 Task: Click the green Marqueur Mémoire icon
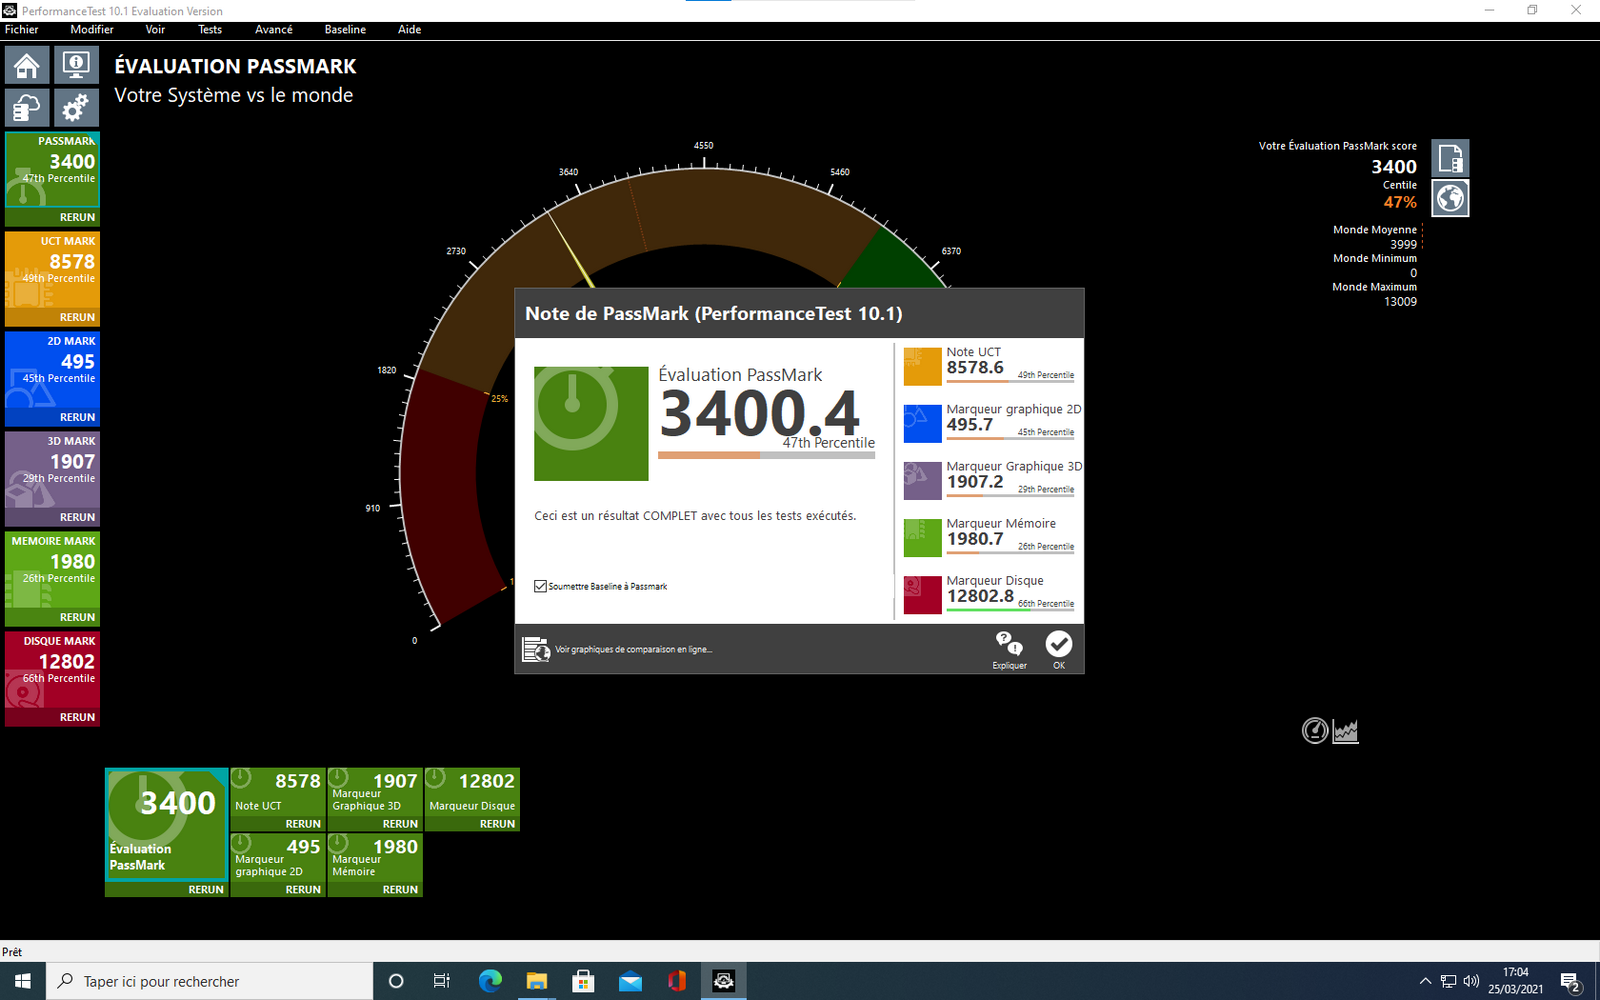(x=923, y=538)
